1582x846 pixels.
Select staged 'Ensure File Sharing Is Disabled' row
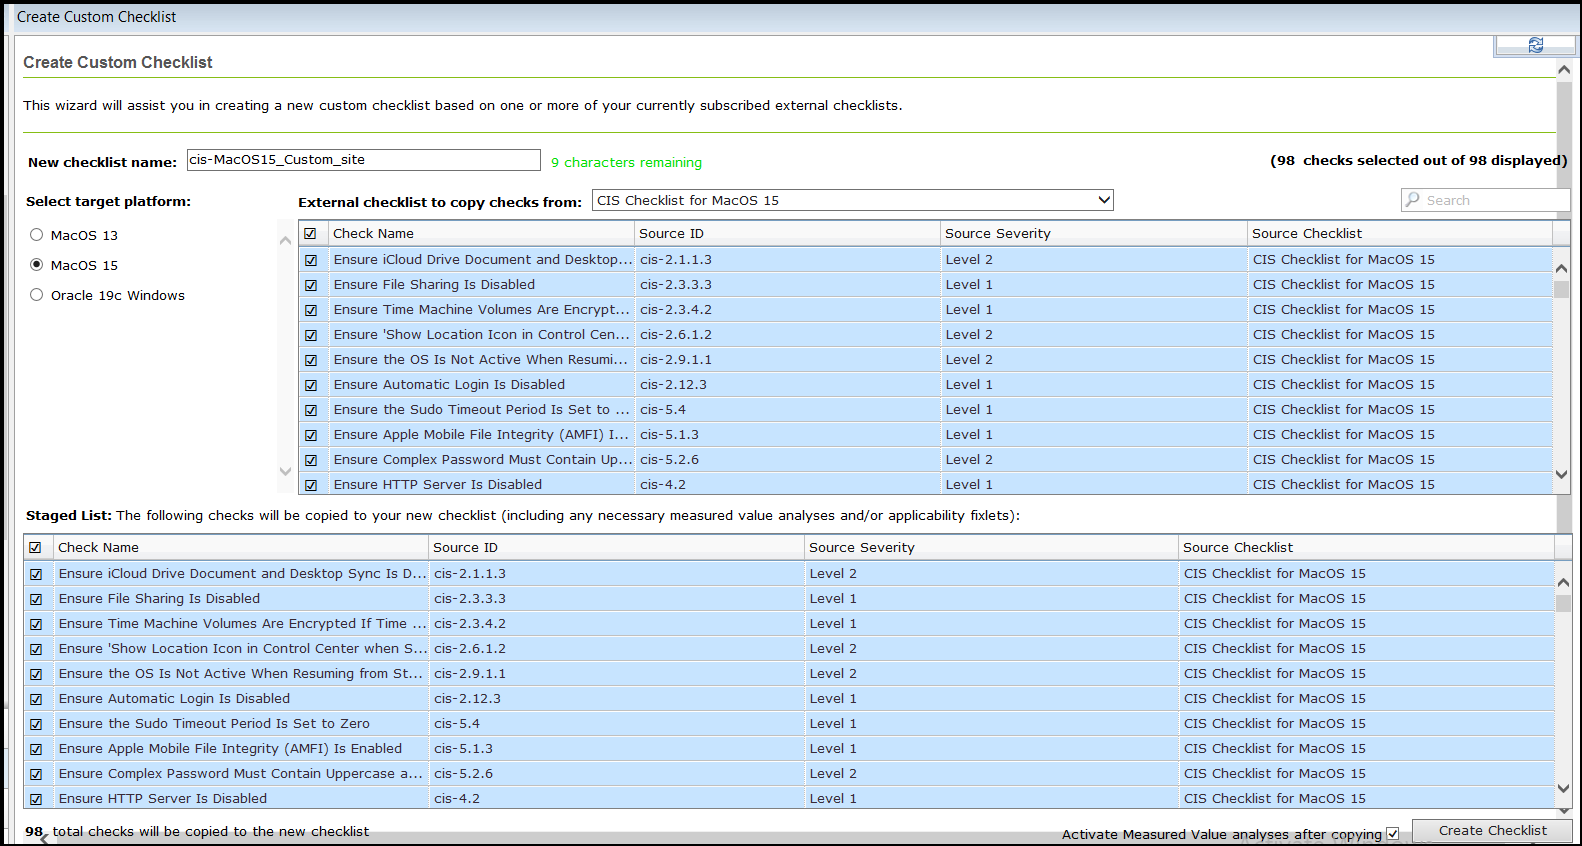pyautogui.click(x=789, y=598)
